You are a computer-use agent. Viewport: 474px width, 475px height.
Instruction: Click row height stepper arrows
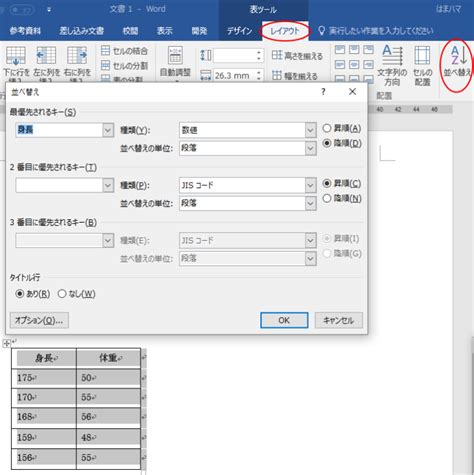coord(259,56)
